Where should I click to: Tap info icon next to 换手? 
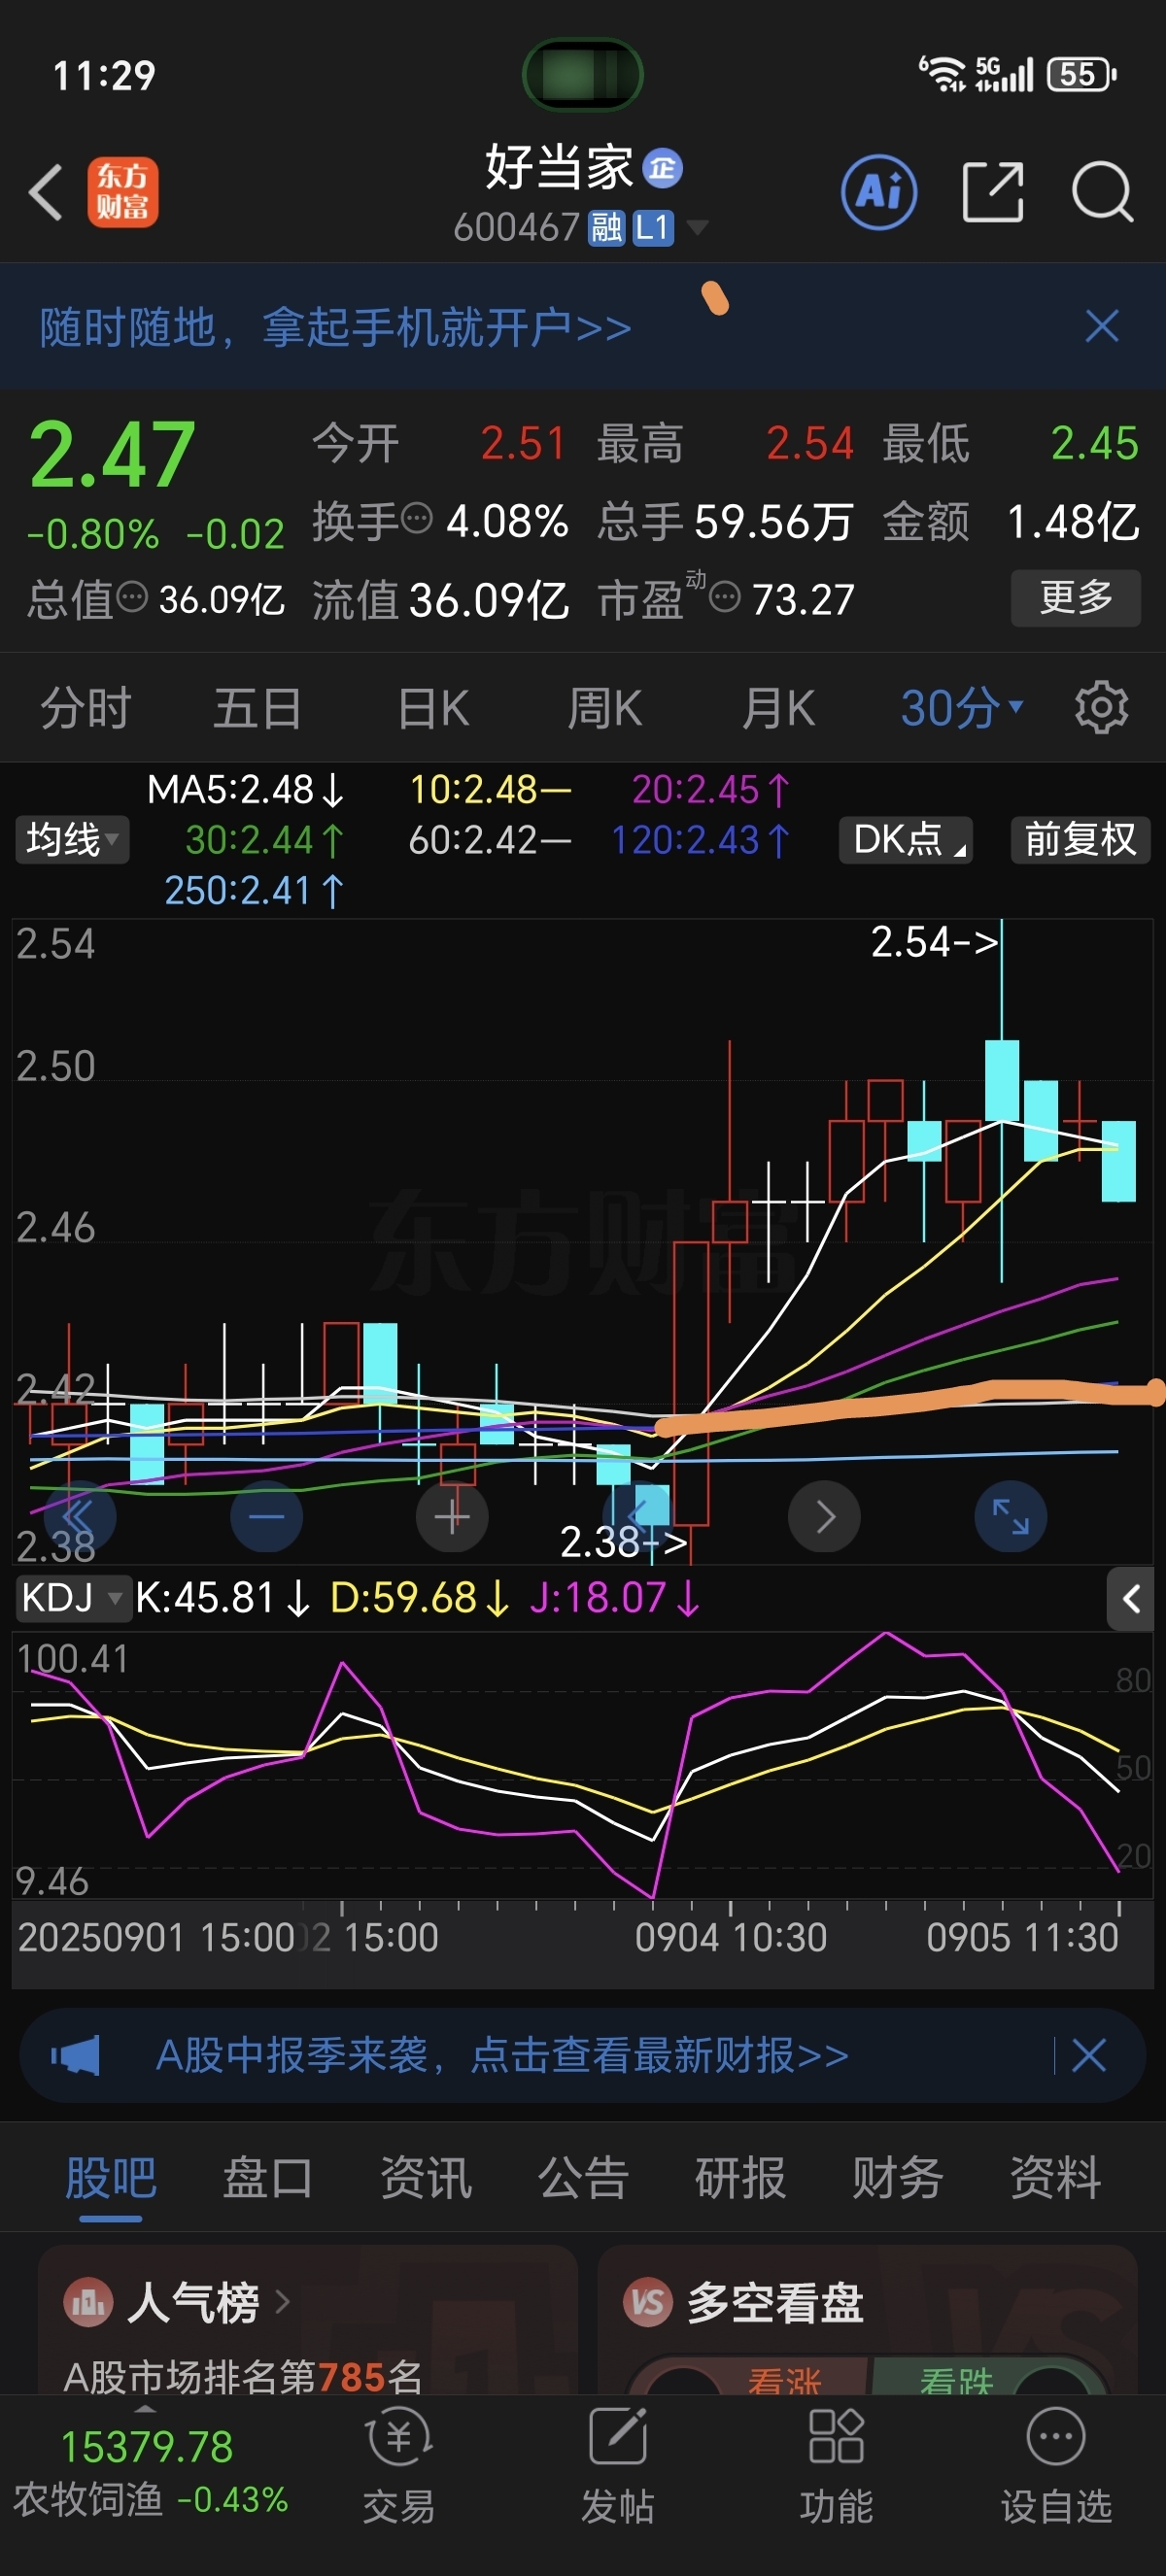coord(416,519)
